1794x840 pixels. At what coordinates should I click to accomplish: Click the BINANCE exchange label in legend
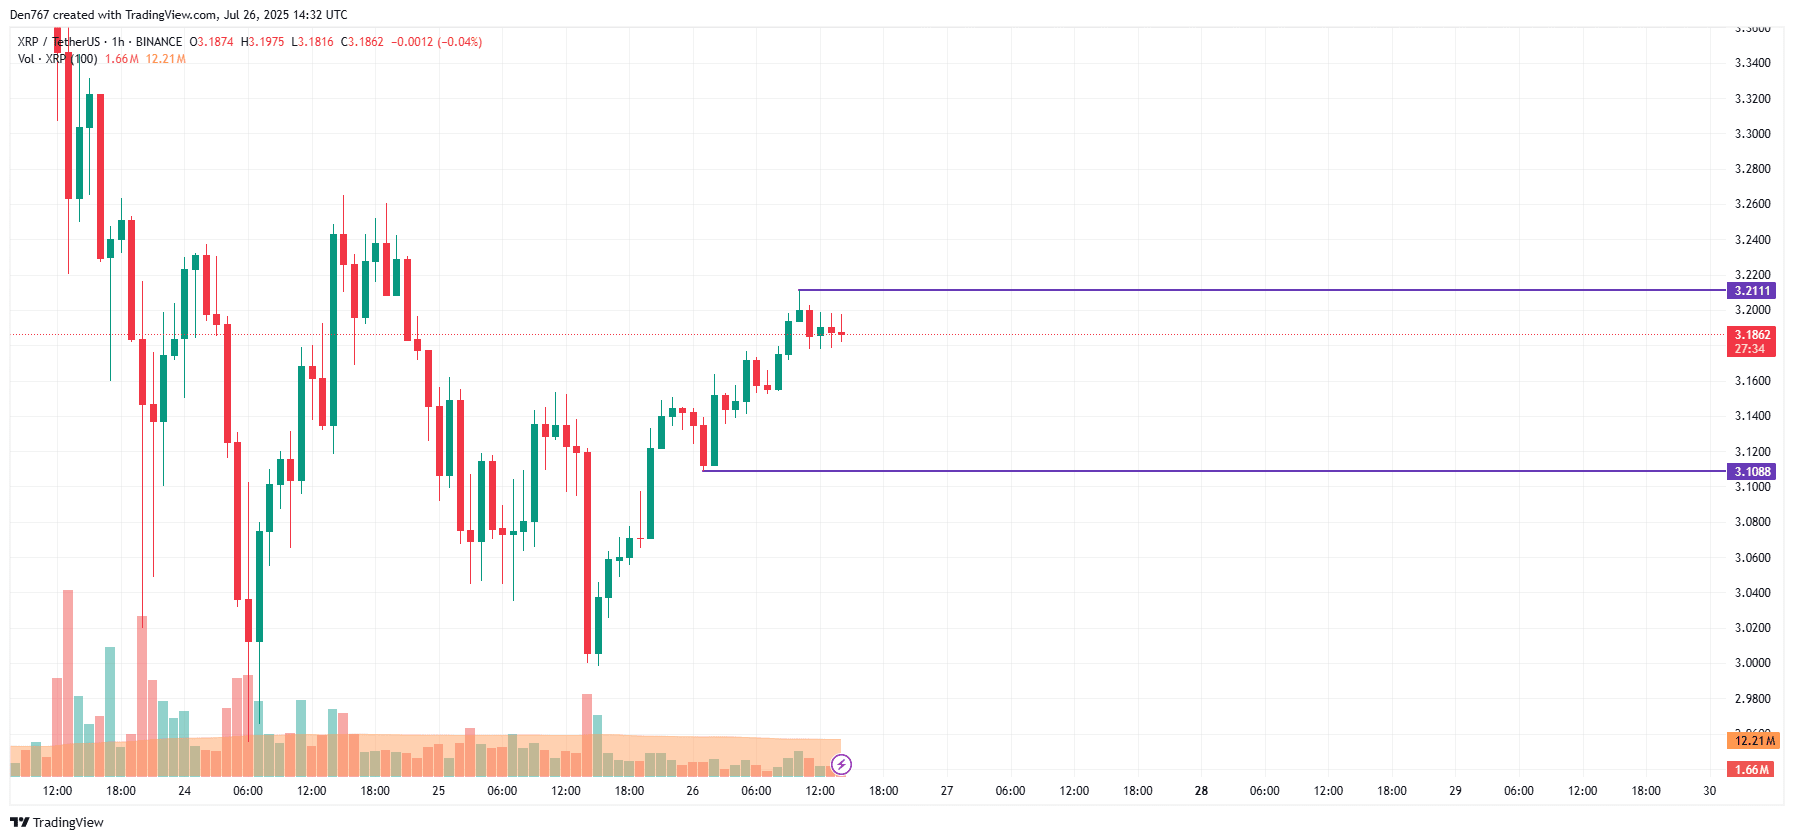[159, 42]
